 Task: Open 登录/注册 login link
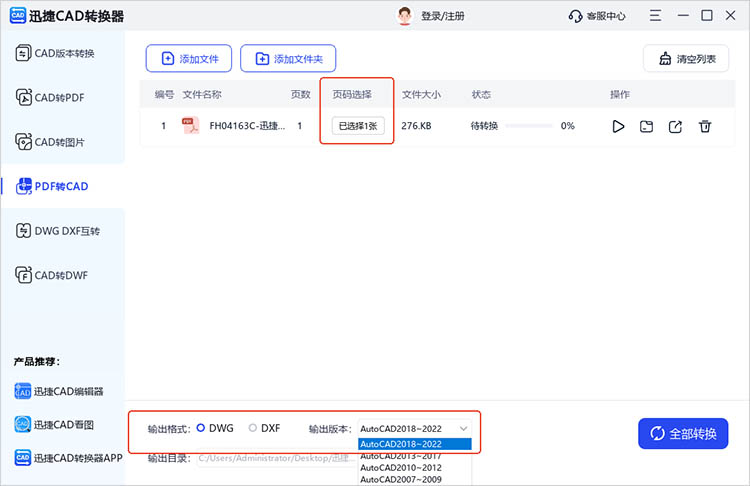click(442, 16)
